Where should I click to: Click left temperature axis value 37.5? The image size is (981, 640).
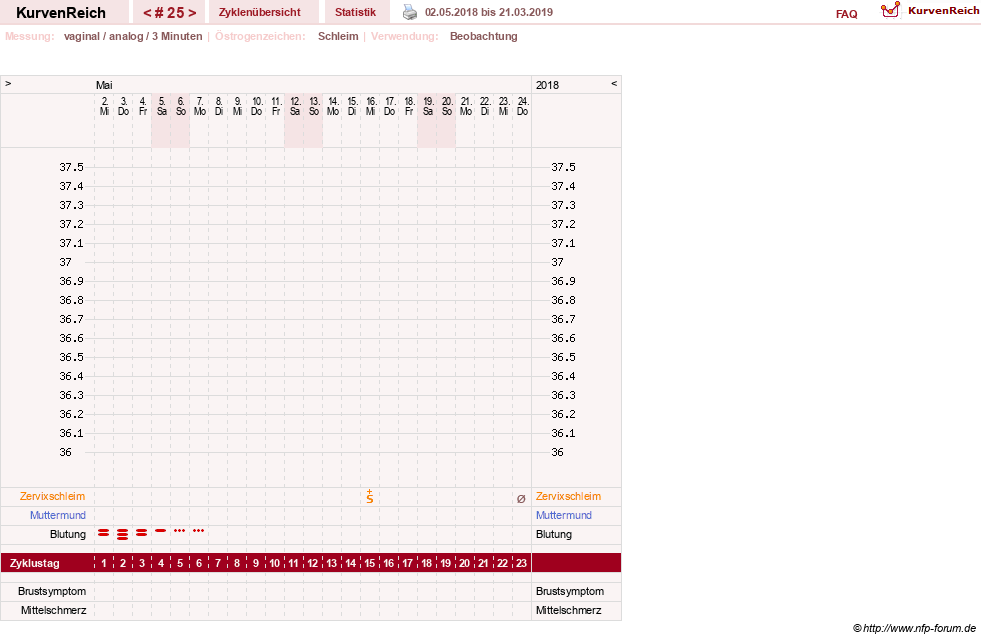coord(71,167)
